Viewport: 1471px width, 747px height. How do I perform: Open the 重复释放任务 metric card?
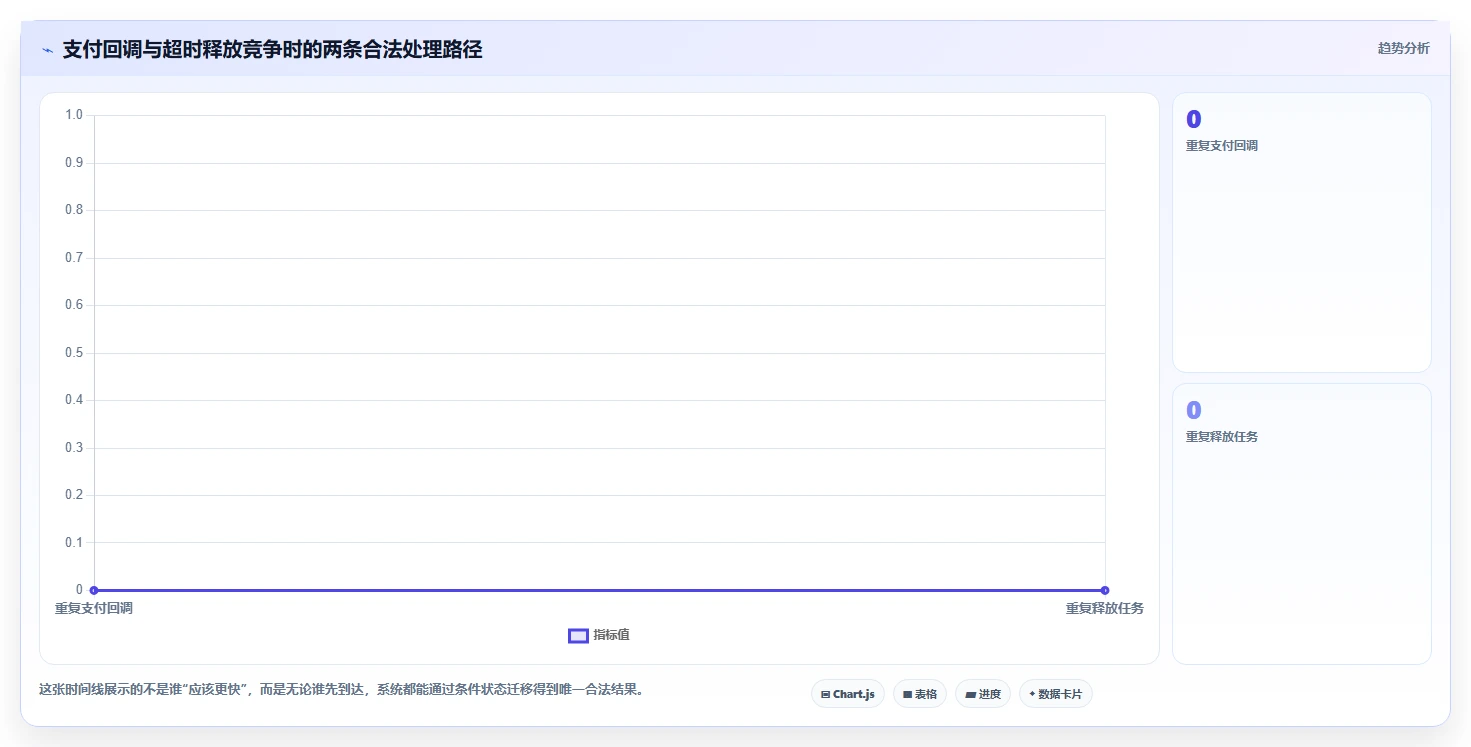[x=1302, y=524]
